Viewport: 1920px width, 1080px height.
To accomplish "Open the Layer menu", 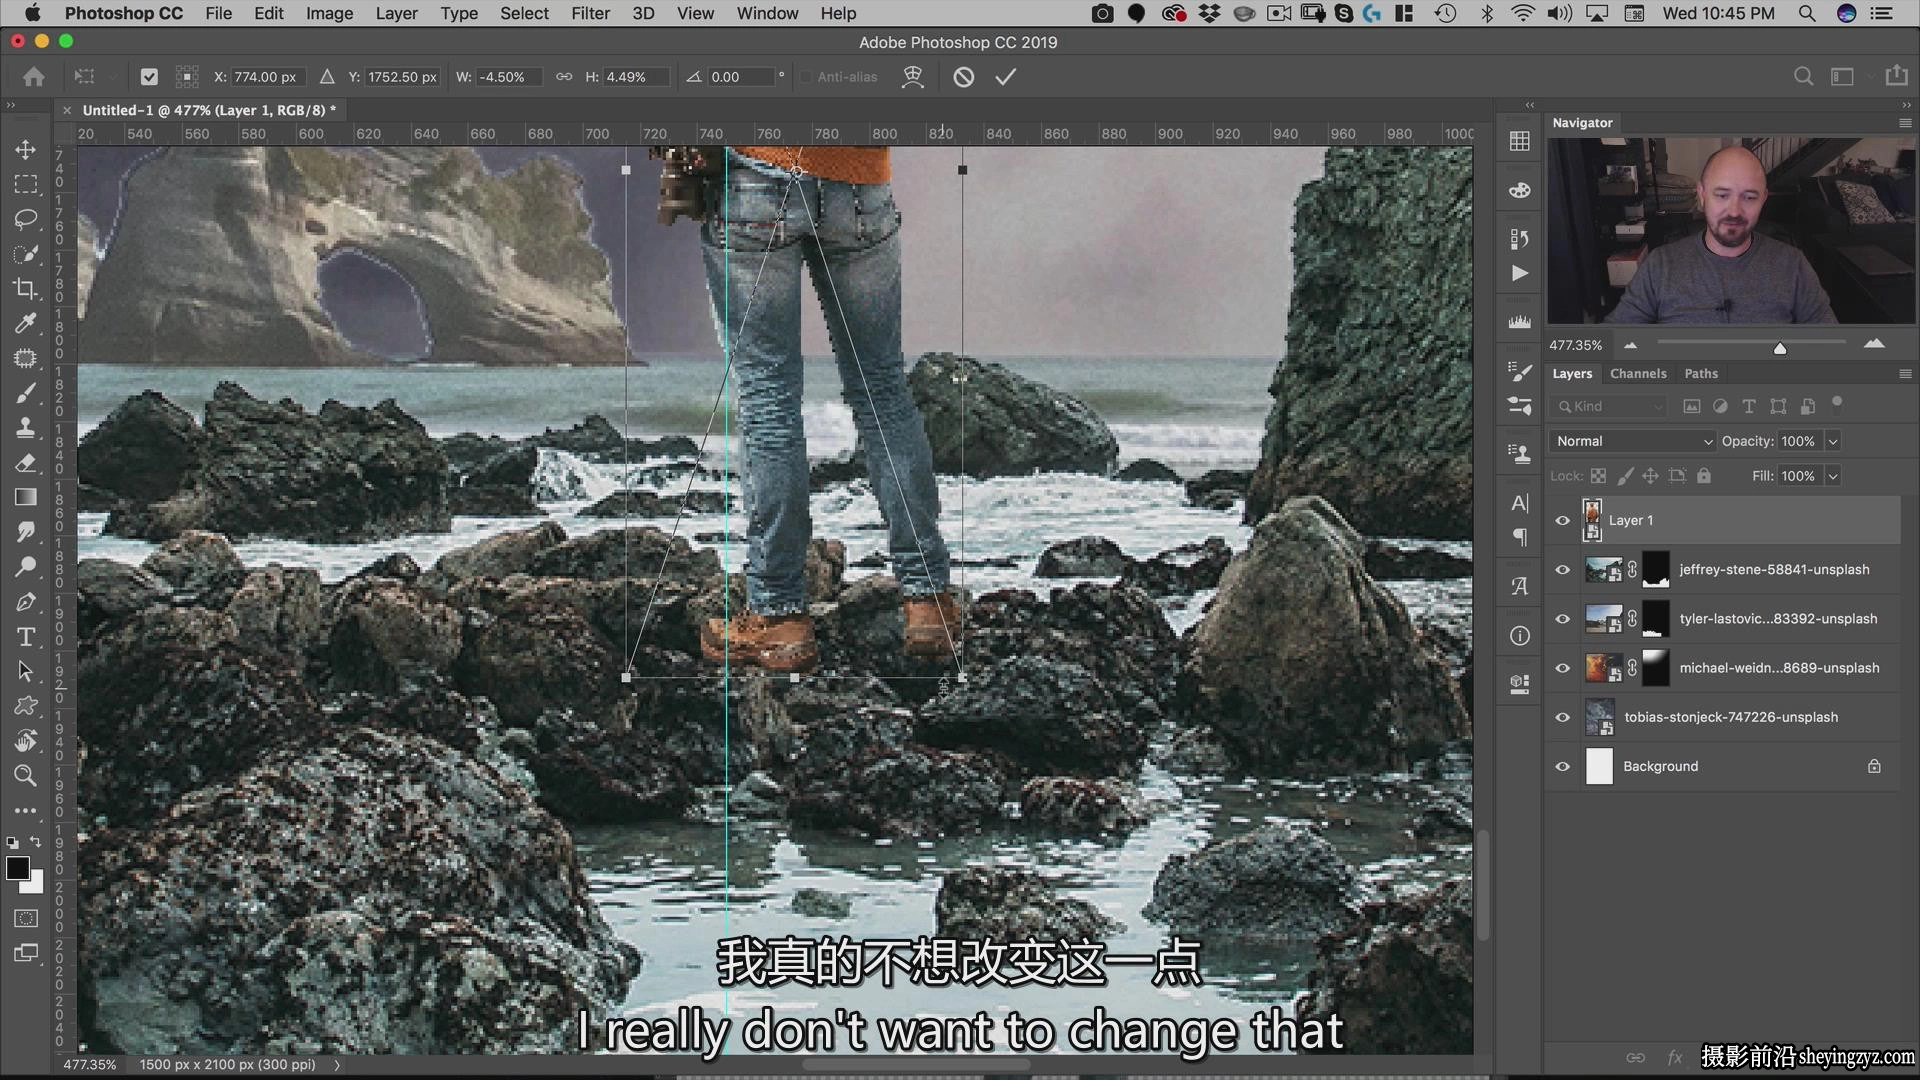I will [x=396, y=13].
